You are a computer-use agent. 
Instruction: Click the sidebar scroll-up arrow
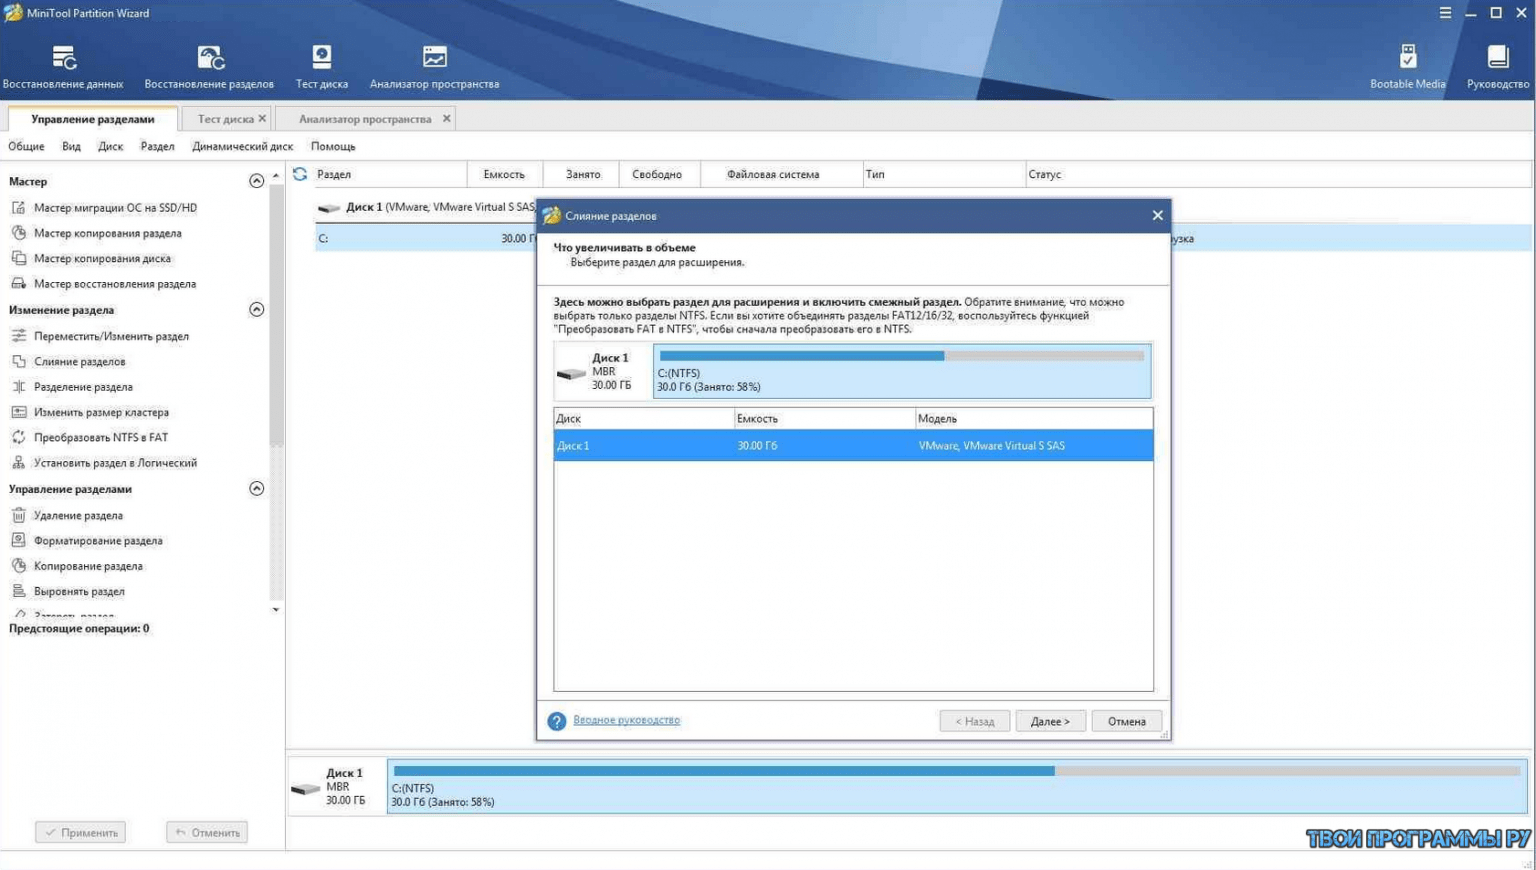276,176
